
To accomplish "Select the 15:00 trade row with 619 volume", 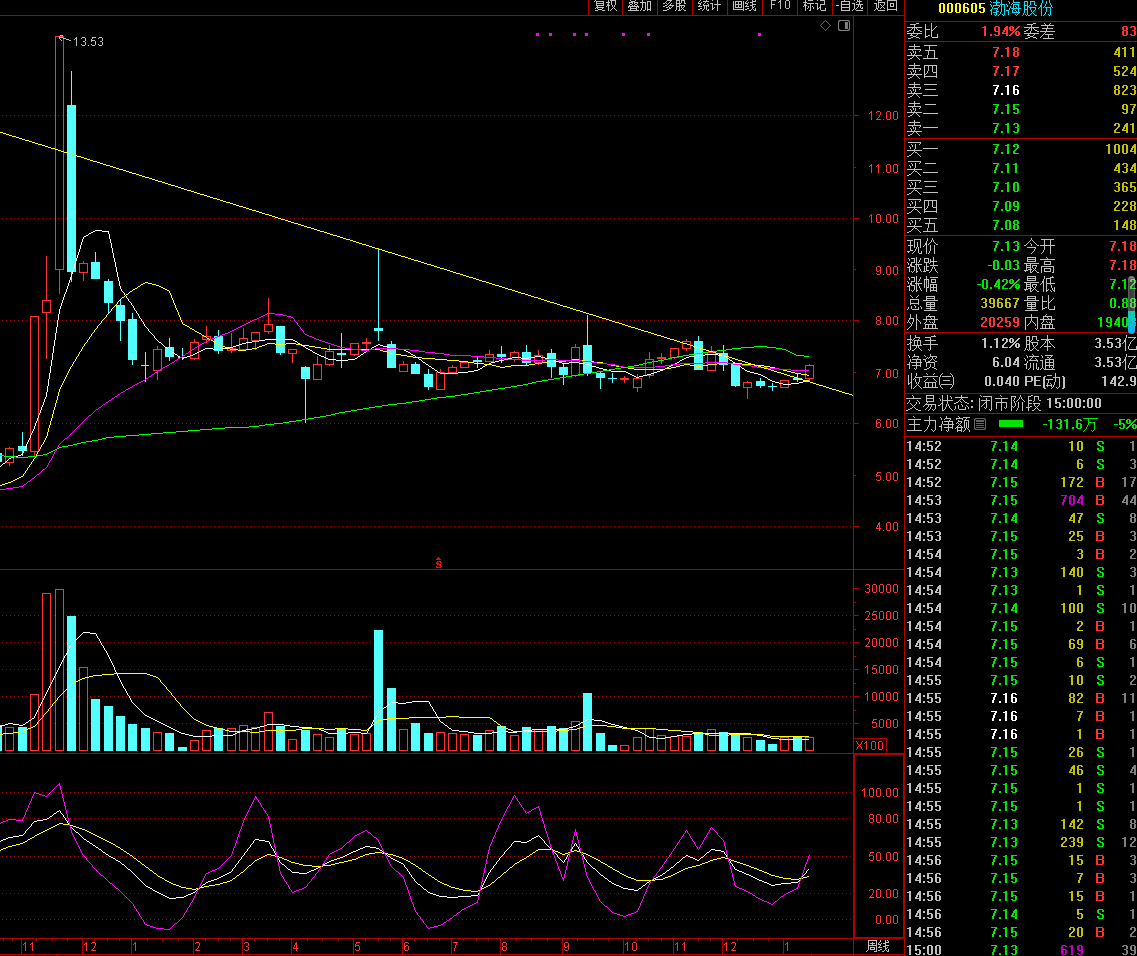I will point(1020,950).
